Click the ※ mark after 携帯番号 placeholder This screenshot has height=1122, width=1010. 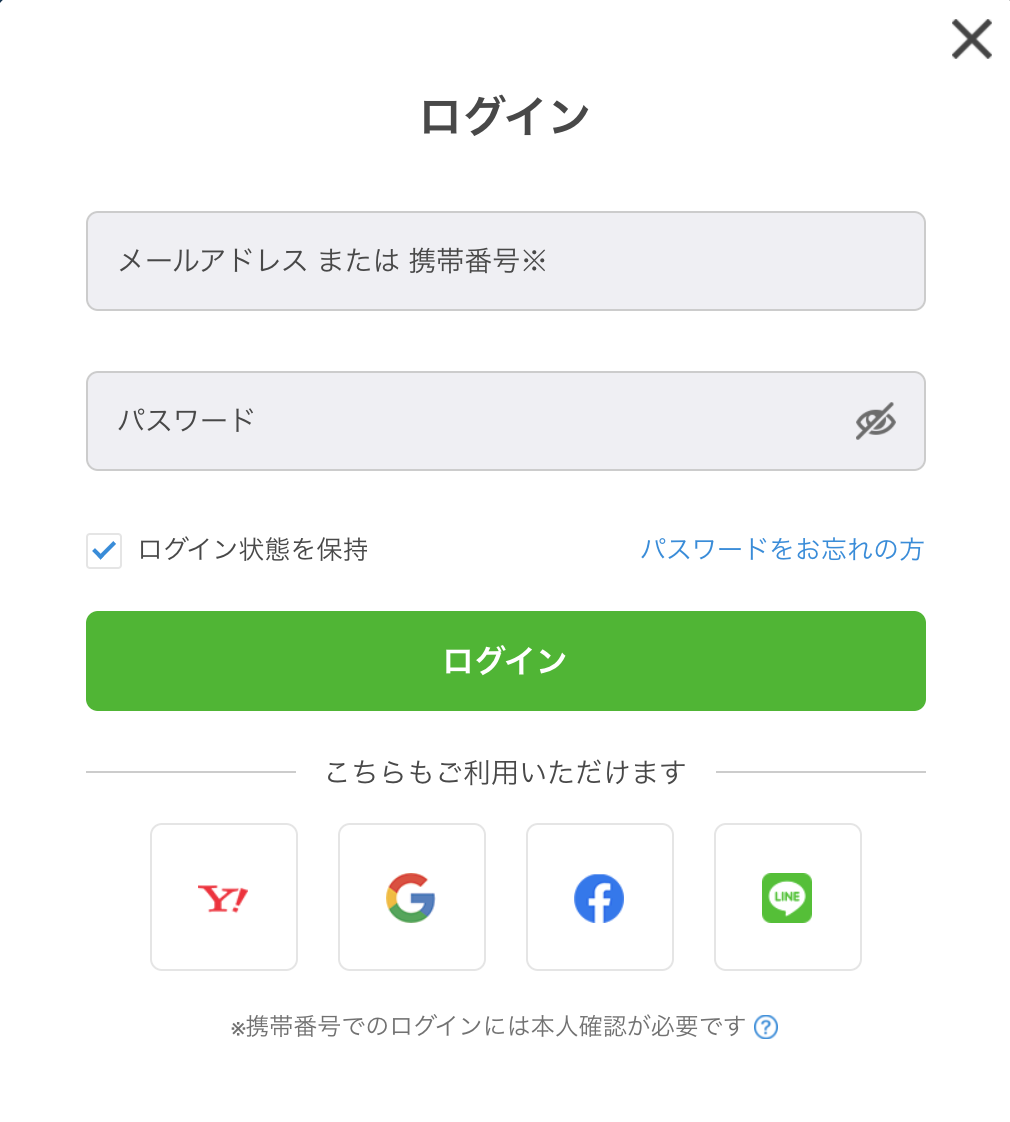534,262
